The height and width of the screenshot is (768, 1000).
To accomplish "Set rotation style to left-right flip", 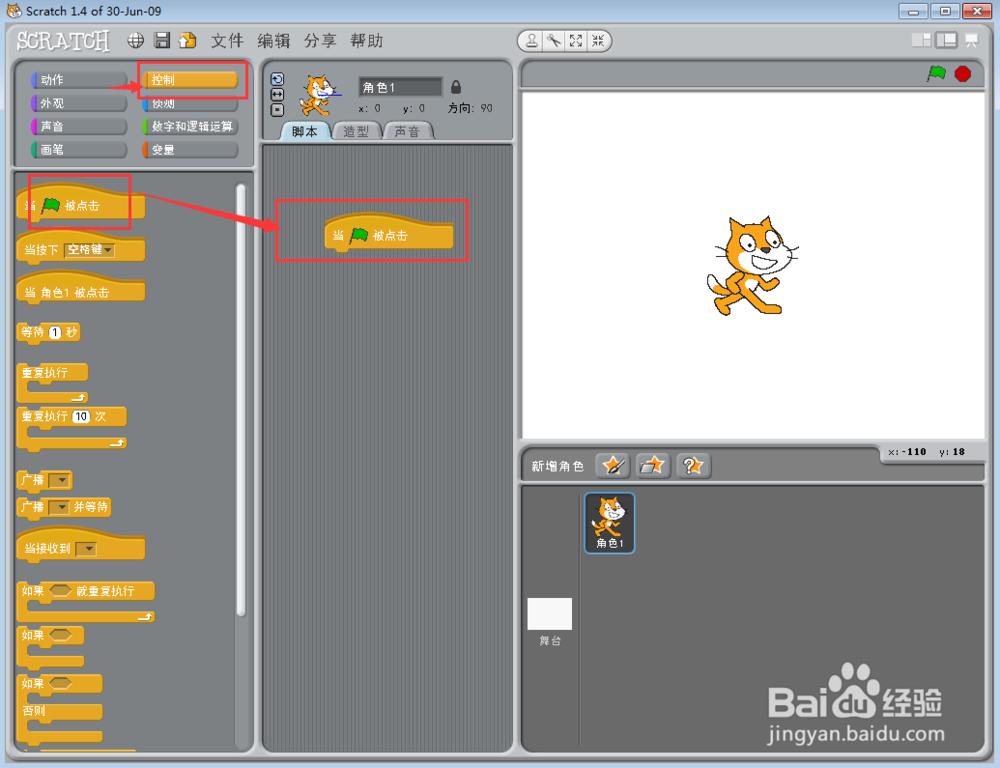I will 277,94.
